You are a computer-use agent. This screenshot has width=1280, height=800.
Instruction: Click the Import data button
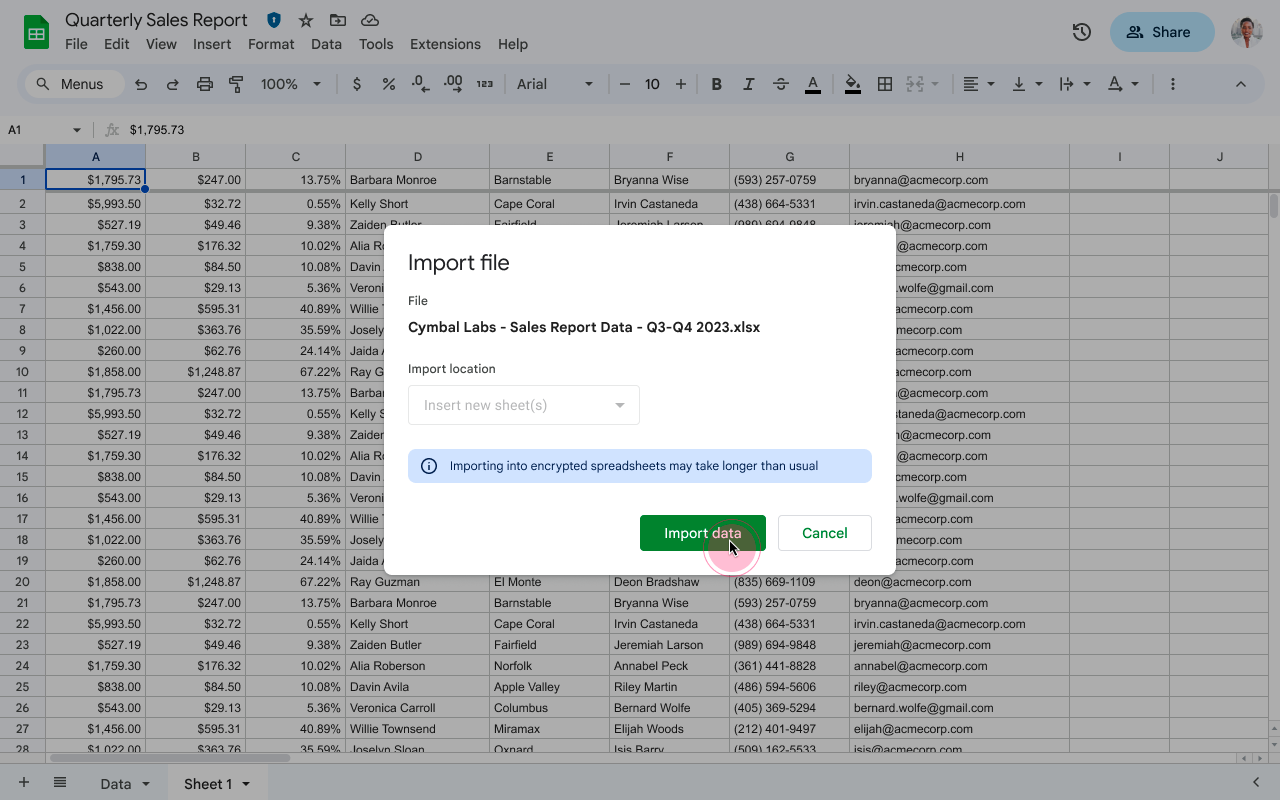coord(702,533)
